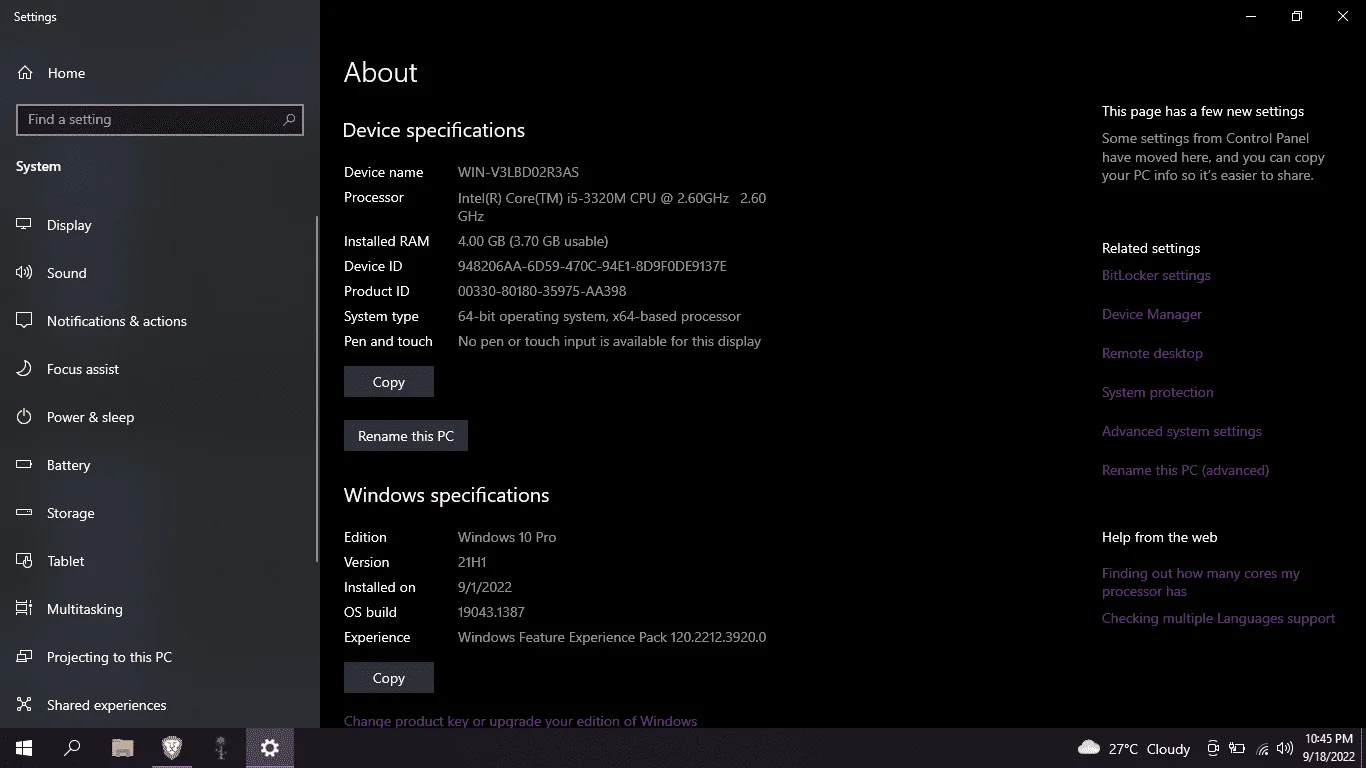Open the Windows Start menu
This screenshot has width=1366, height=768.
tap(24, 748)
